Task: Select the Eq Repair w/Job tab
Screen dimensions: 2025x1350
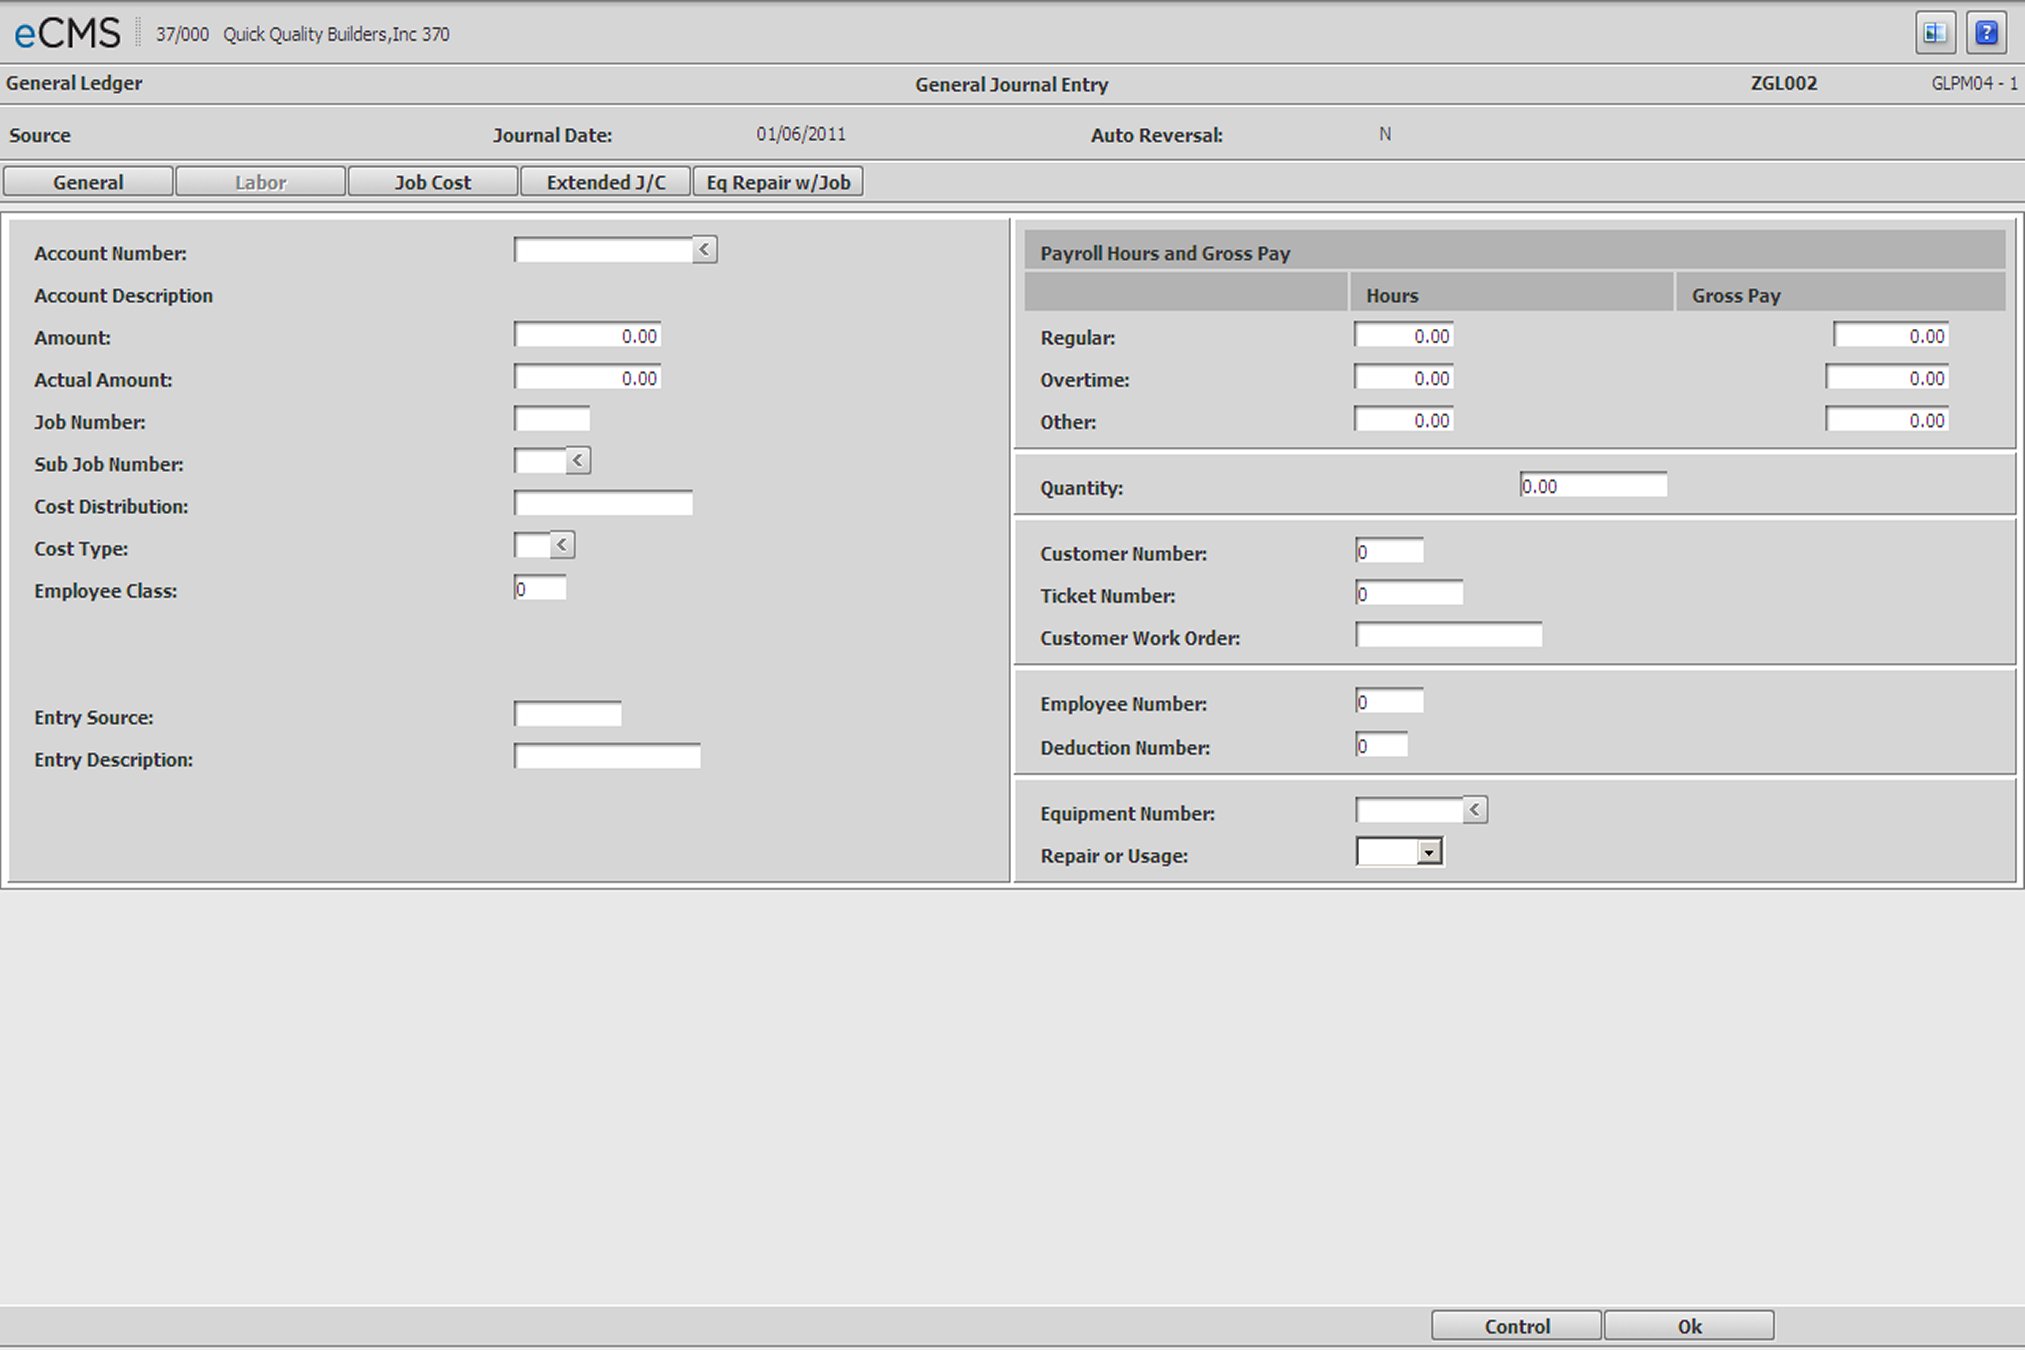Action: click(x=778, y=182)
